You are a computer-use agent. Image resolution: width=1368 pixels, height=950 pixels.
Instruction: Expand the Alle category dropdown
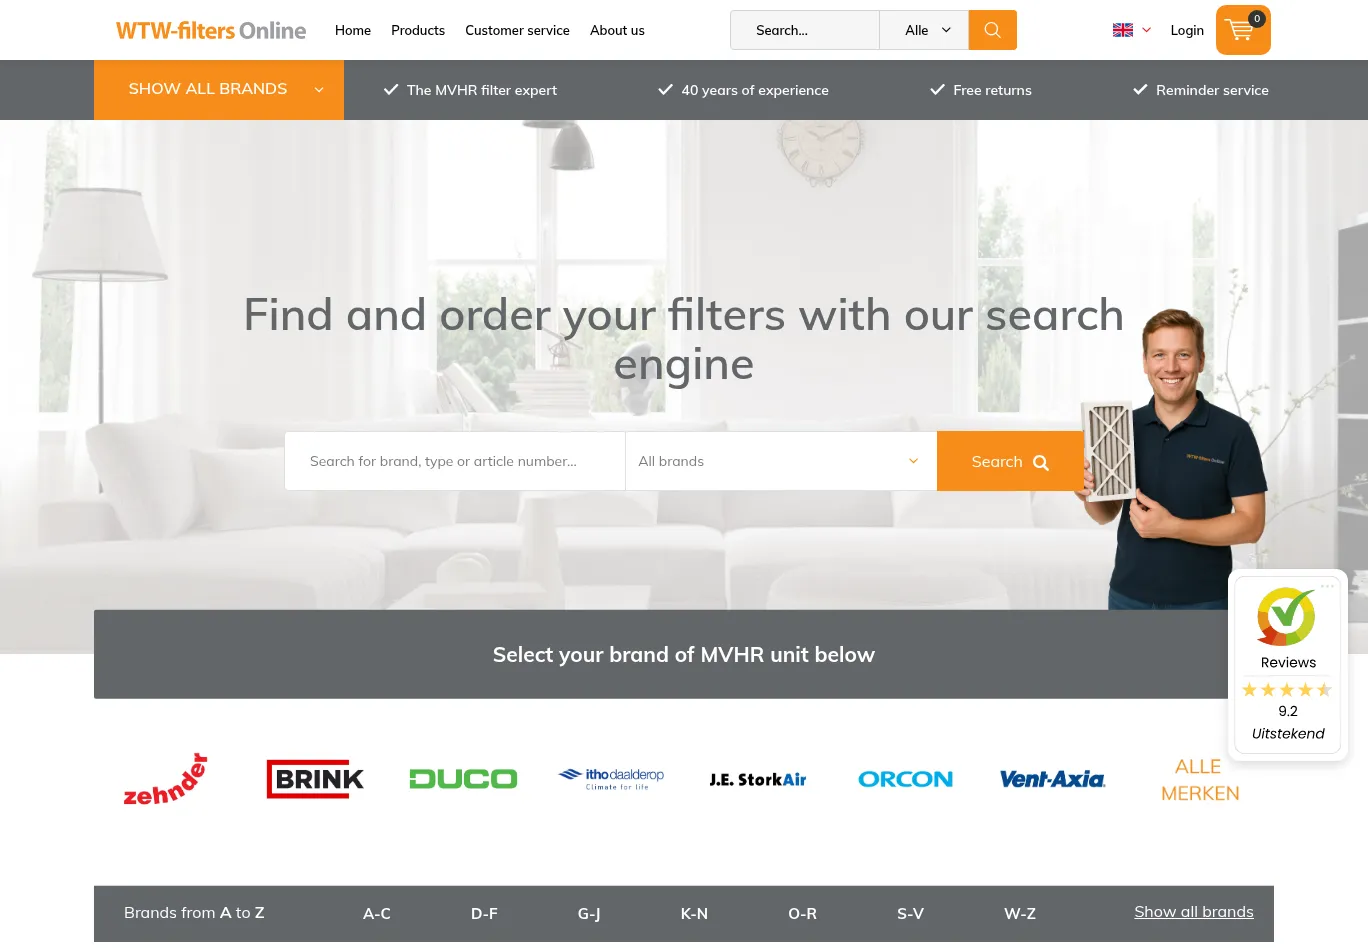924,30
